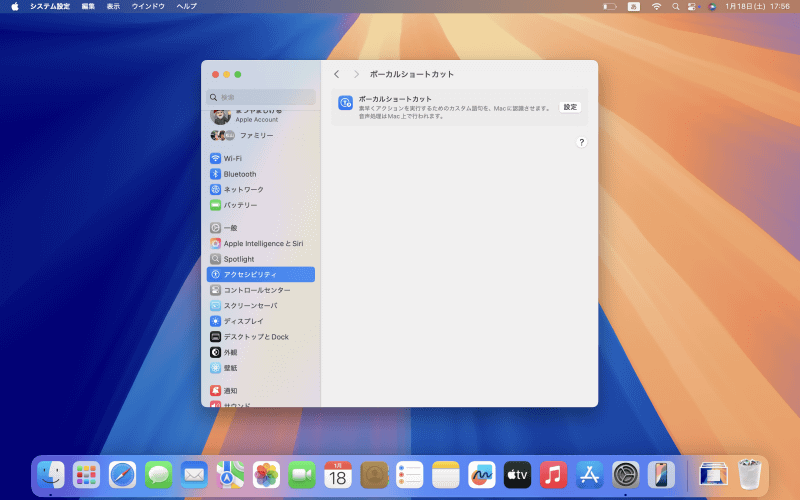
Task: Open Wi-Fi status in menu bar
Action: click(x=656, y=6)
